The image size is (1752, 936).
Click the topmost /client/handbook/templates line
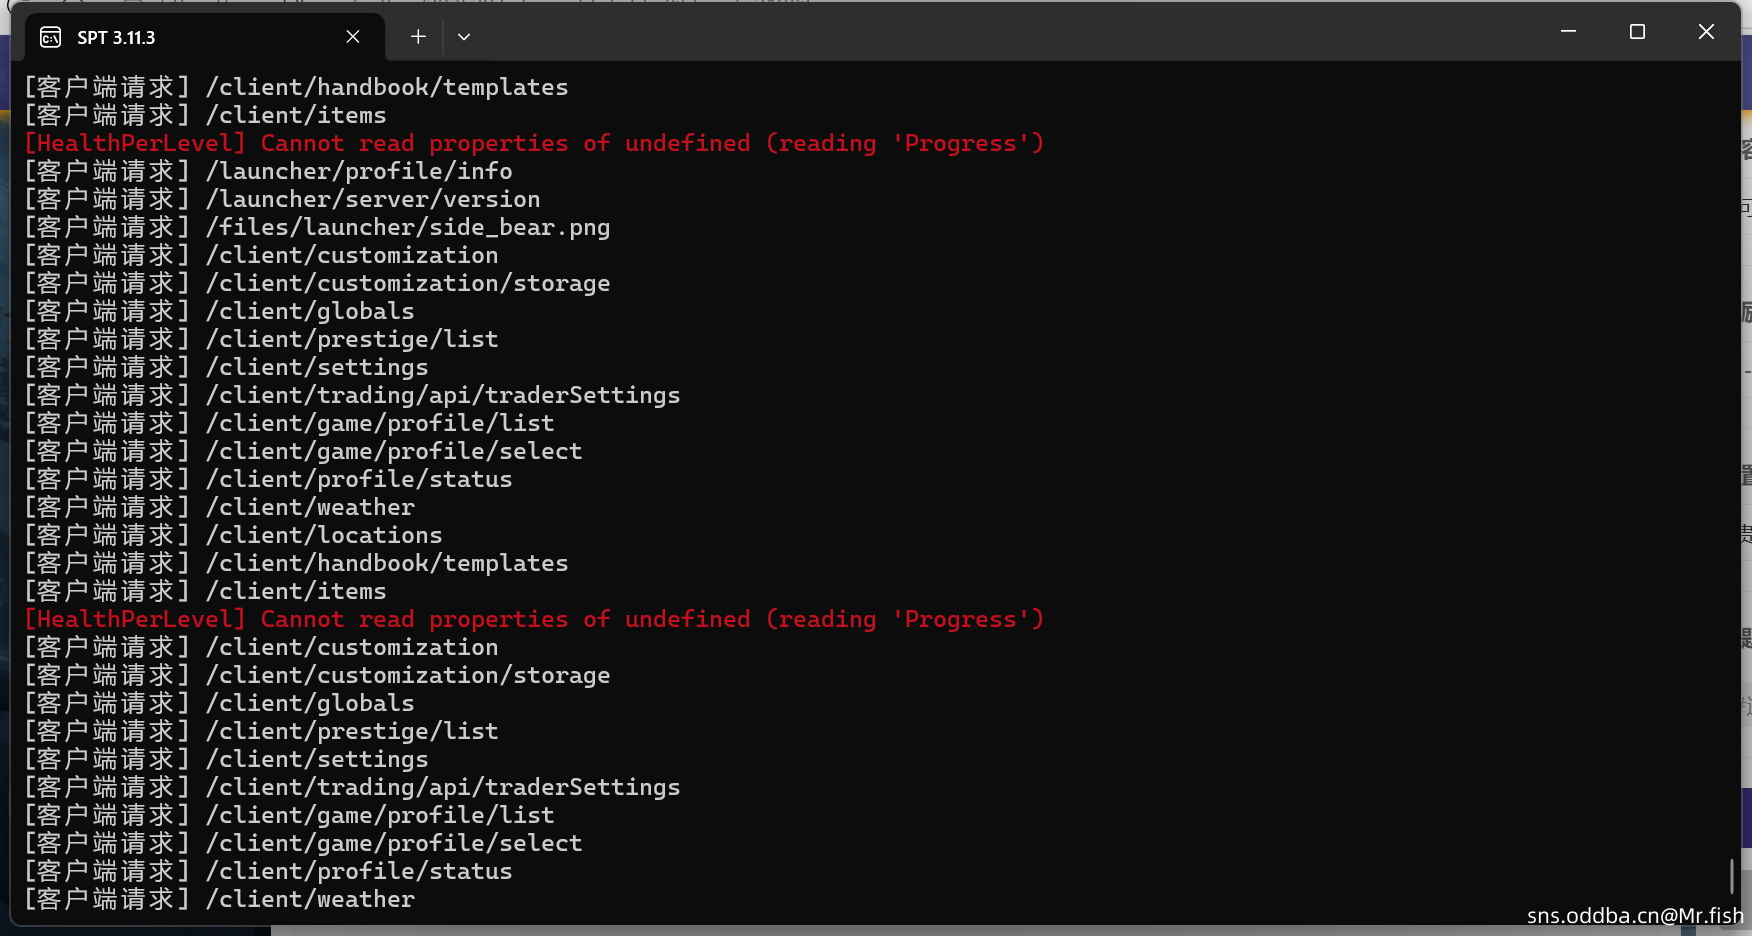point(296,87)
